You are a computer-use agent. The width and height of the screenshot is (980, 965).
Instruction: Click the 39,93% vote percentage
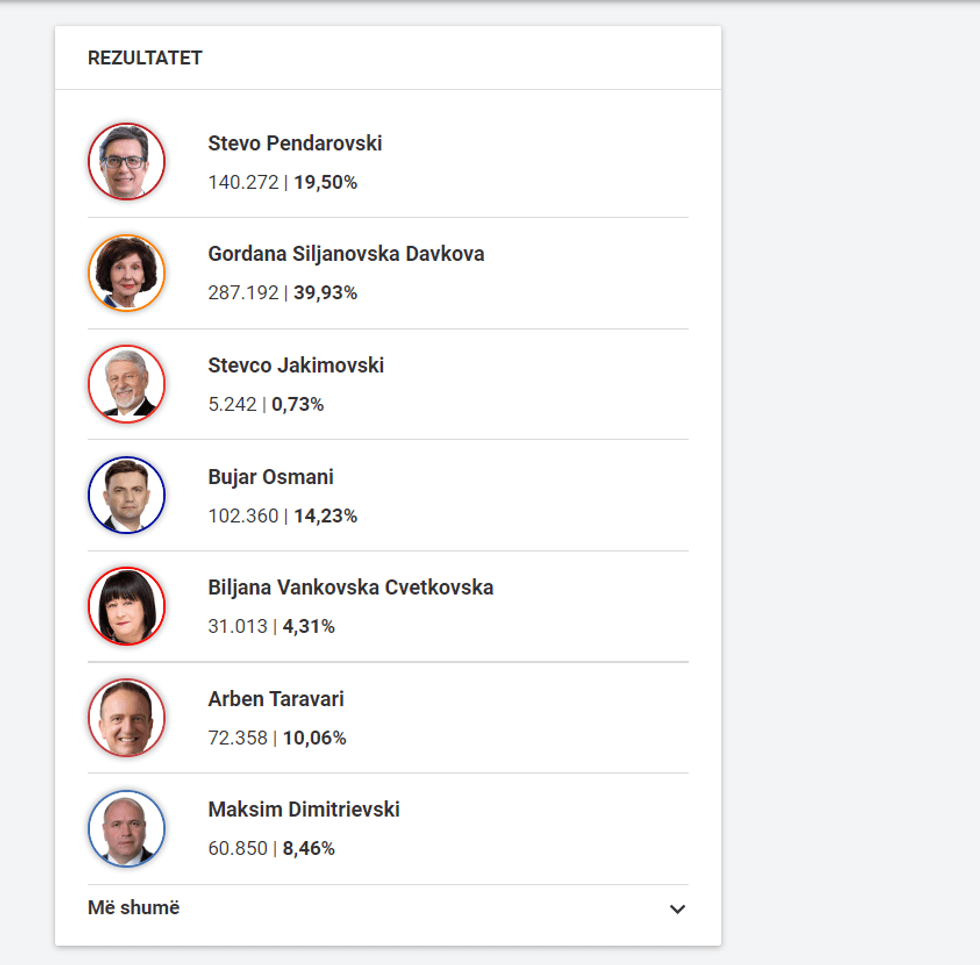tap(325, 293)
